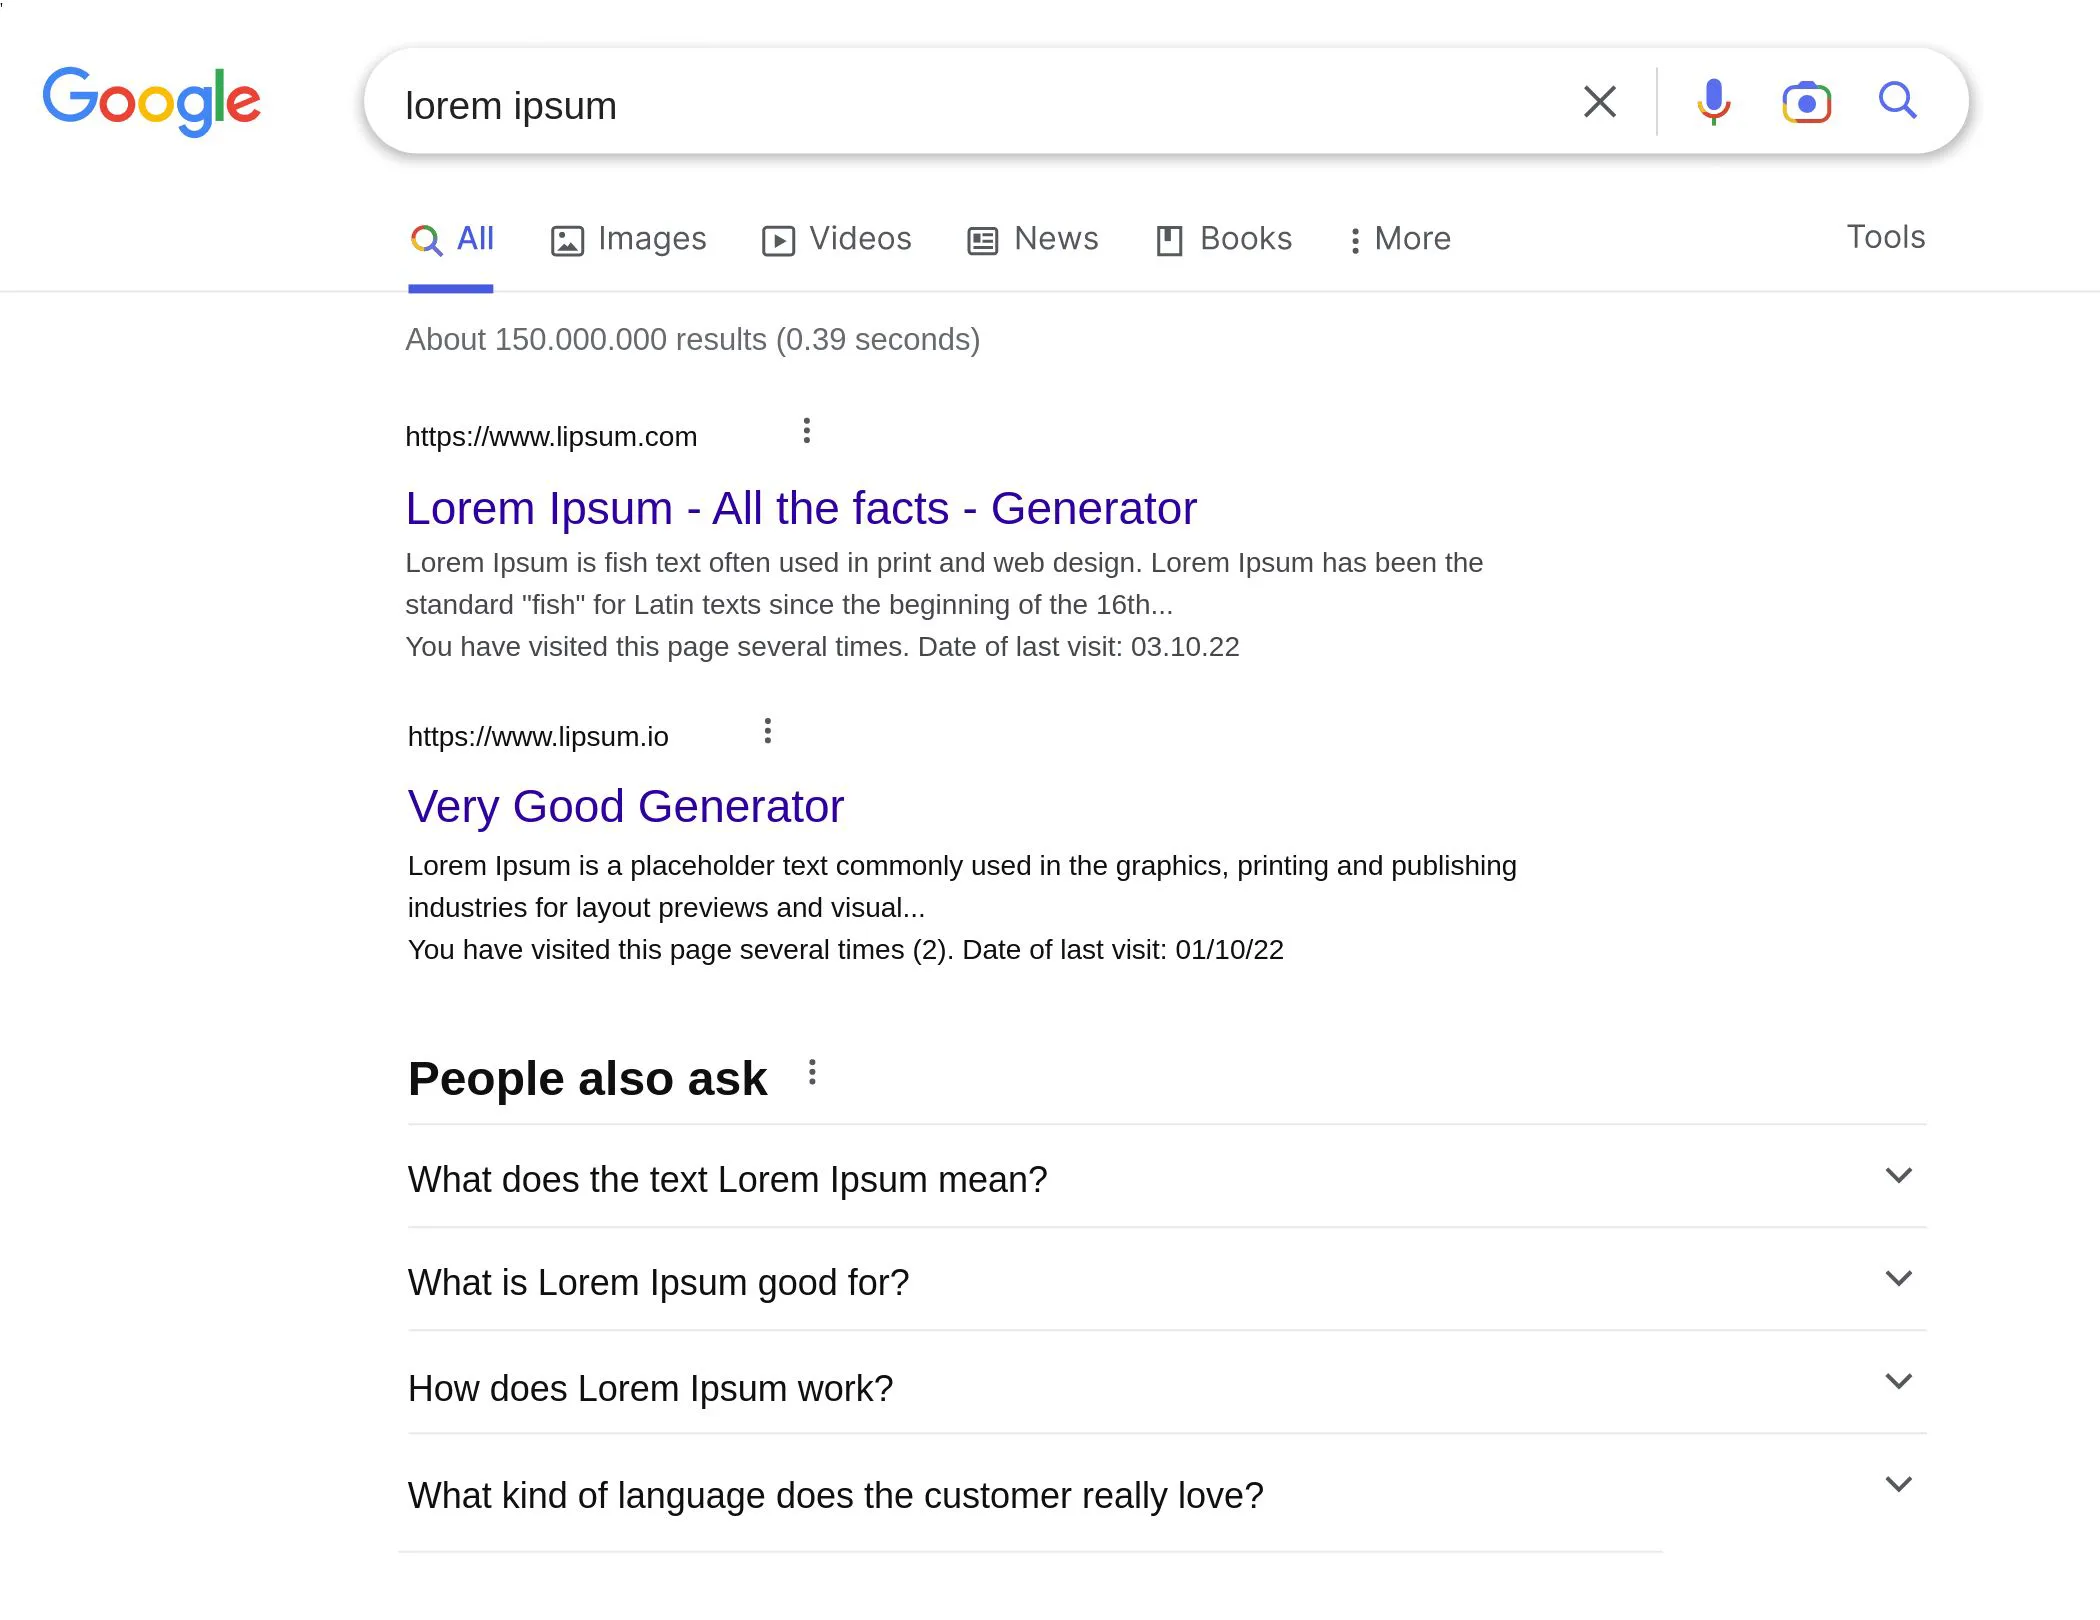Expand 'What does the text Lorem Ipsum mean?'
2100x1620 pixels.
[1898, 1176]
